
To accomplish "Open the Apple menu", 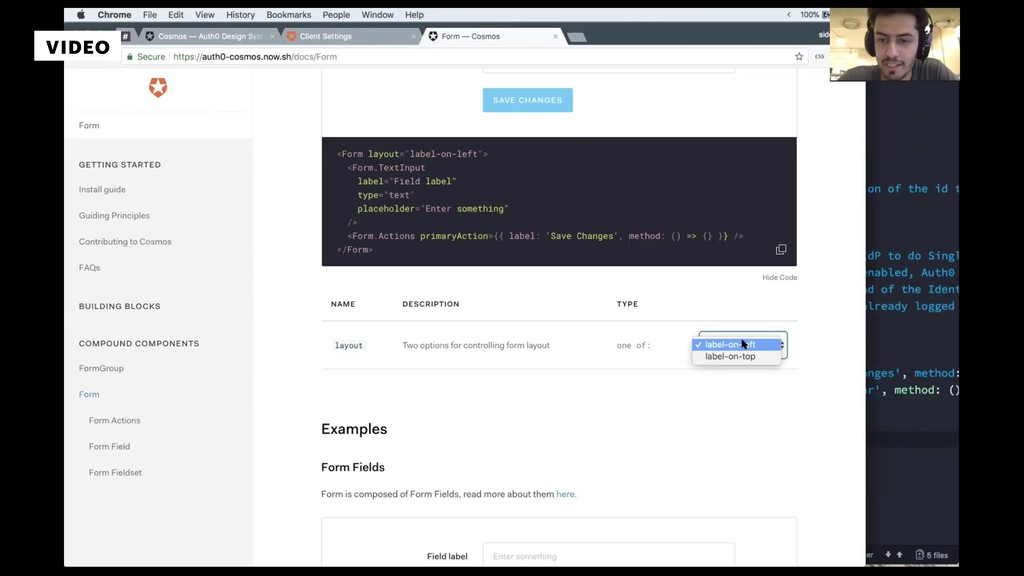I will (81, 14).
